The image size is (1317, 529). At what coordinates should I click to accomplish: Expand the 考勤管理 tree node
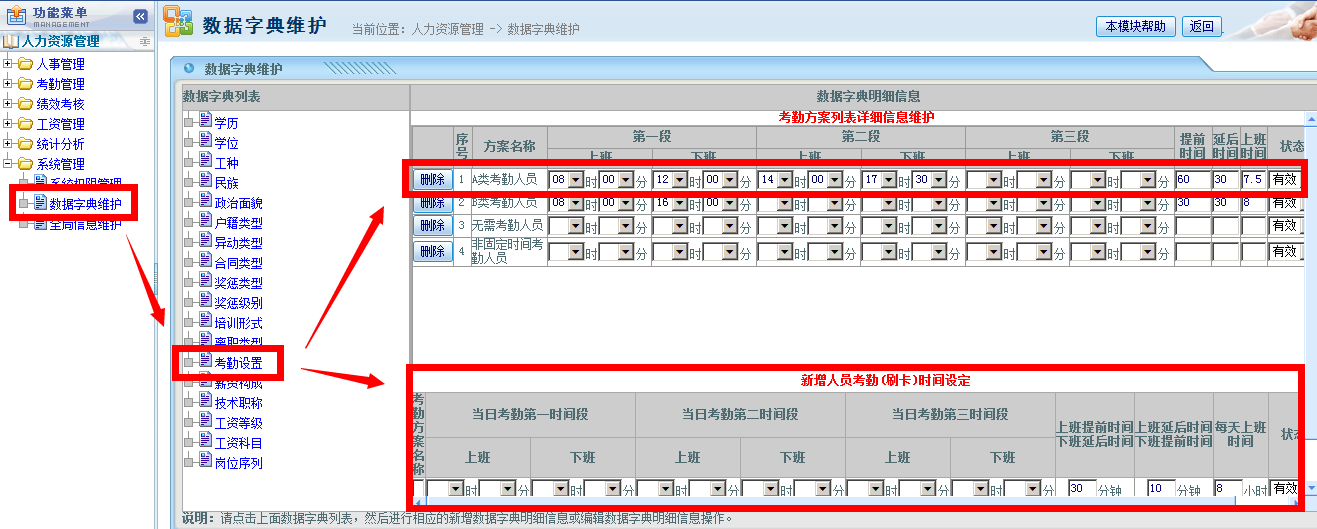coord(8,84)
